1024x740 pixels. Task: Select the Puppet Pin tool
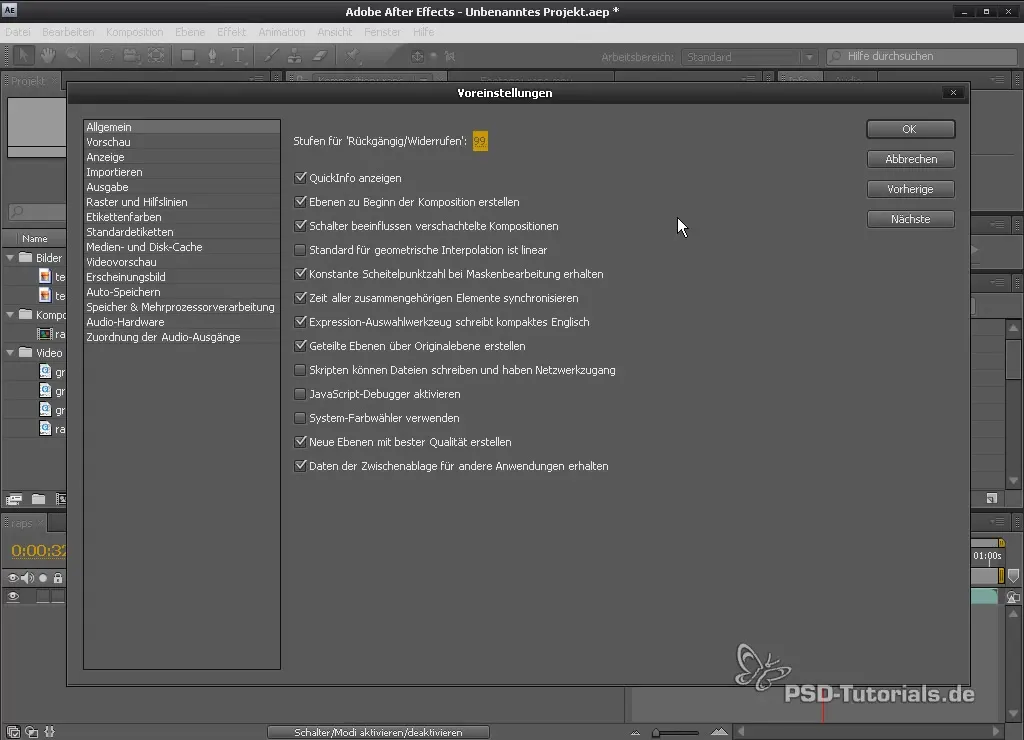(352, 56)
